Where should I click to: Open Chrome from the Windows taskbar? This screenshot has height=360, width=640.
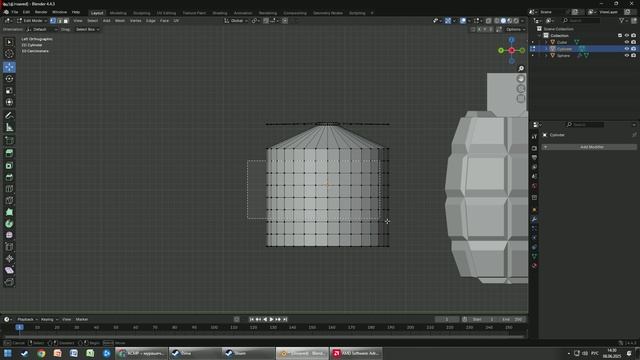(x=41, y=353)
